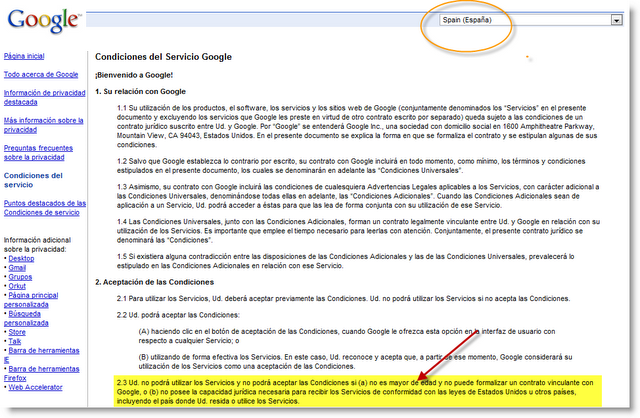This screenshot has height=418, width=640.
Task: Go to Información de privacidad destacada
Action: pyautogui.click(x=44, y=98)
